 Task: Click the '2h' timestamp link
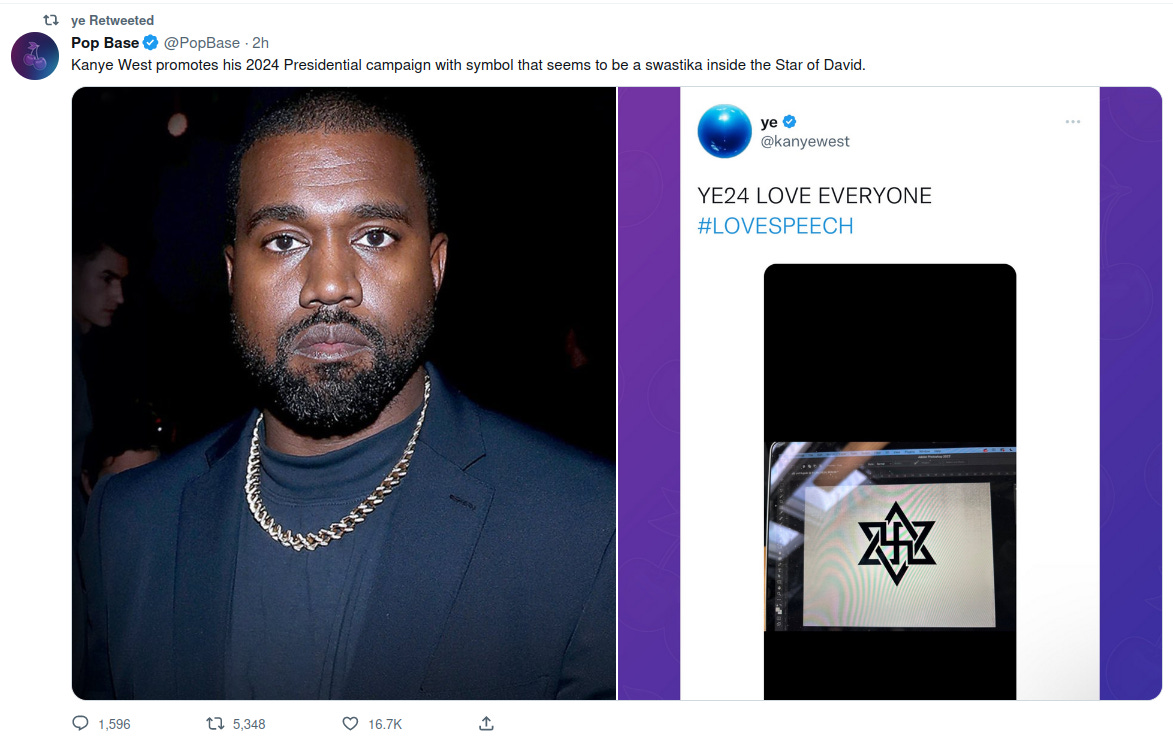pyautogui.click(x=260, y=43)
